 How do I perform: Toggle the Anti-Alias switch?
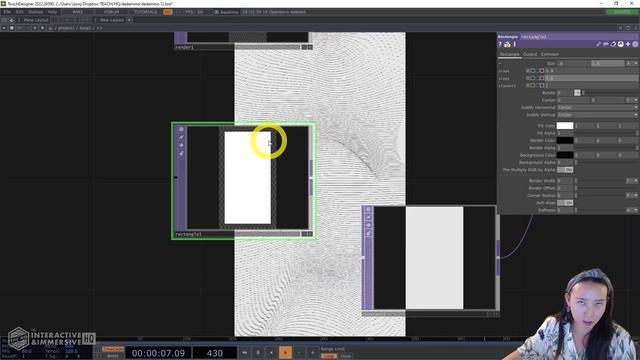[565, 203]
